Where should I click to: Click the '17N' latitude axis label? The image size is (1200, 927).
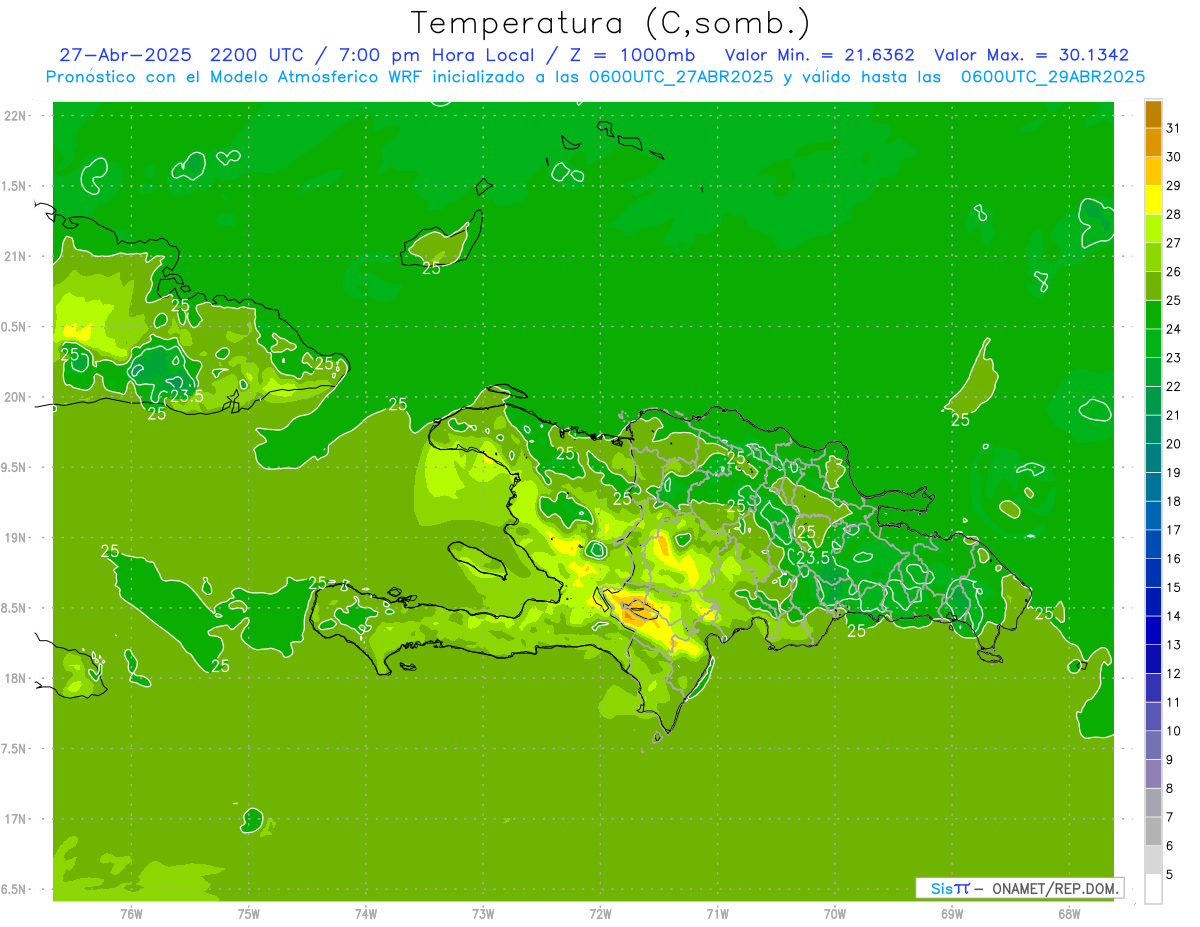click(15, 819)
